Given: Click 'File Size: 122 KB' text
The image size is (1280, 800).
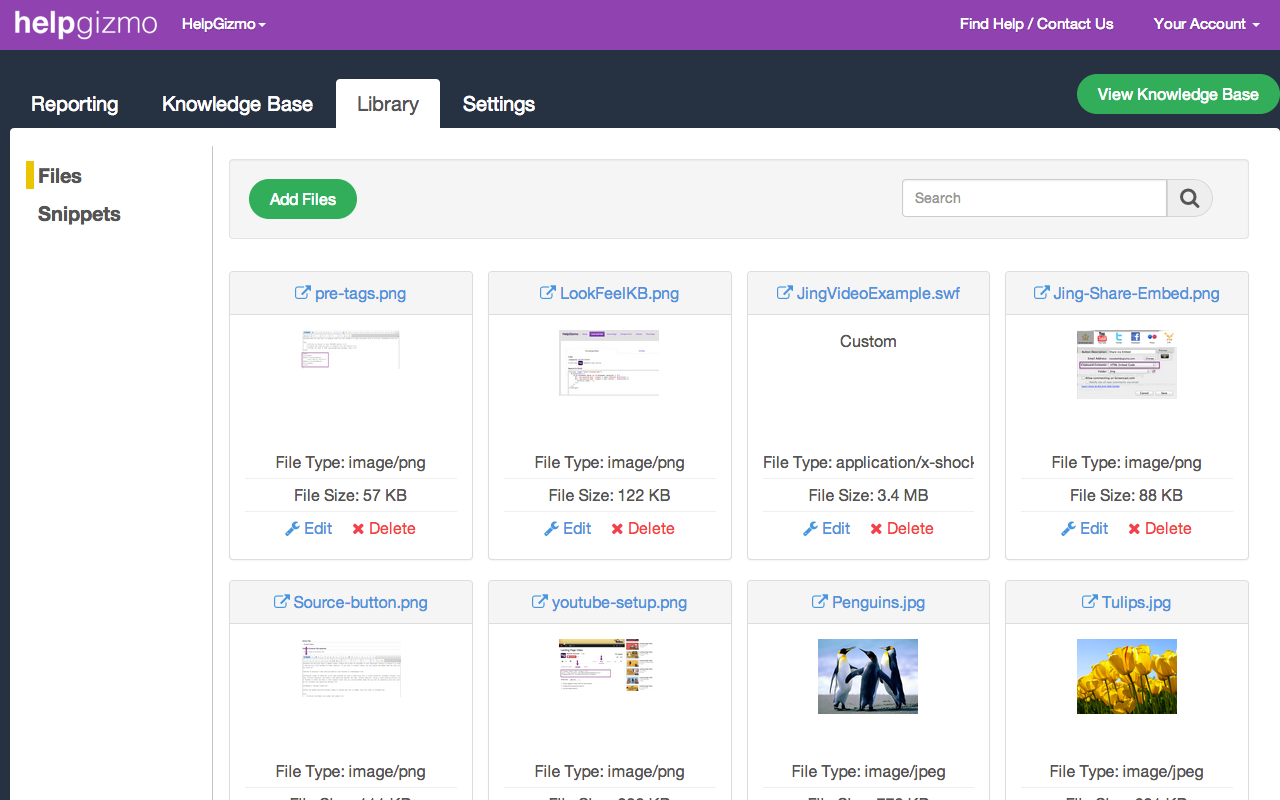Looking at the screenshot, I should 609,495.
